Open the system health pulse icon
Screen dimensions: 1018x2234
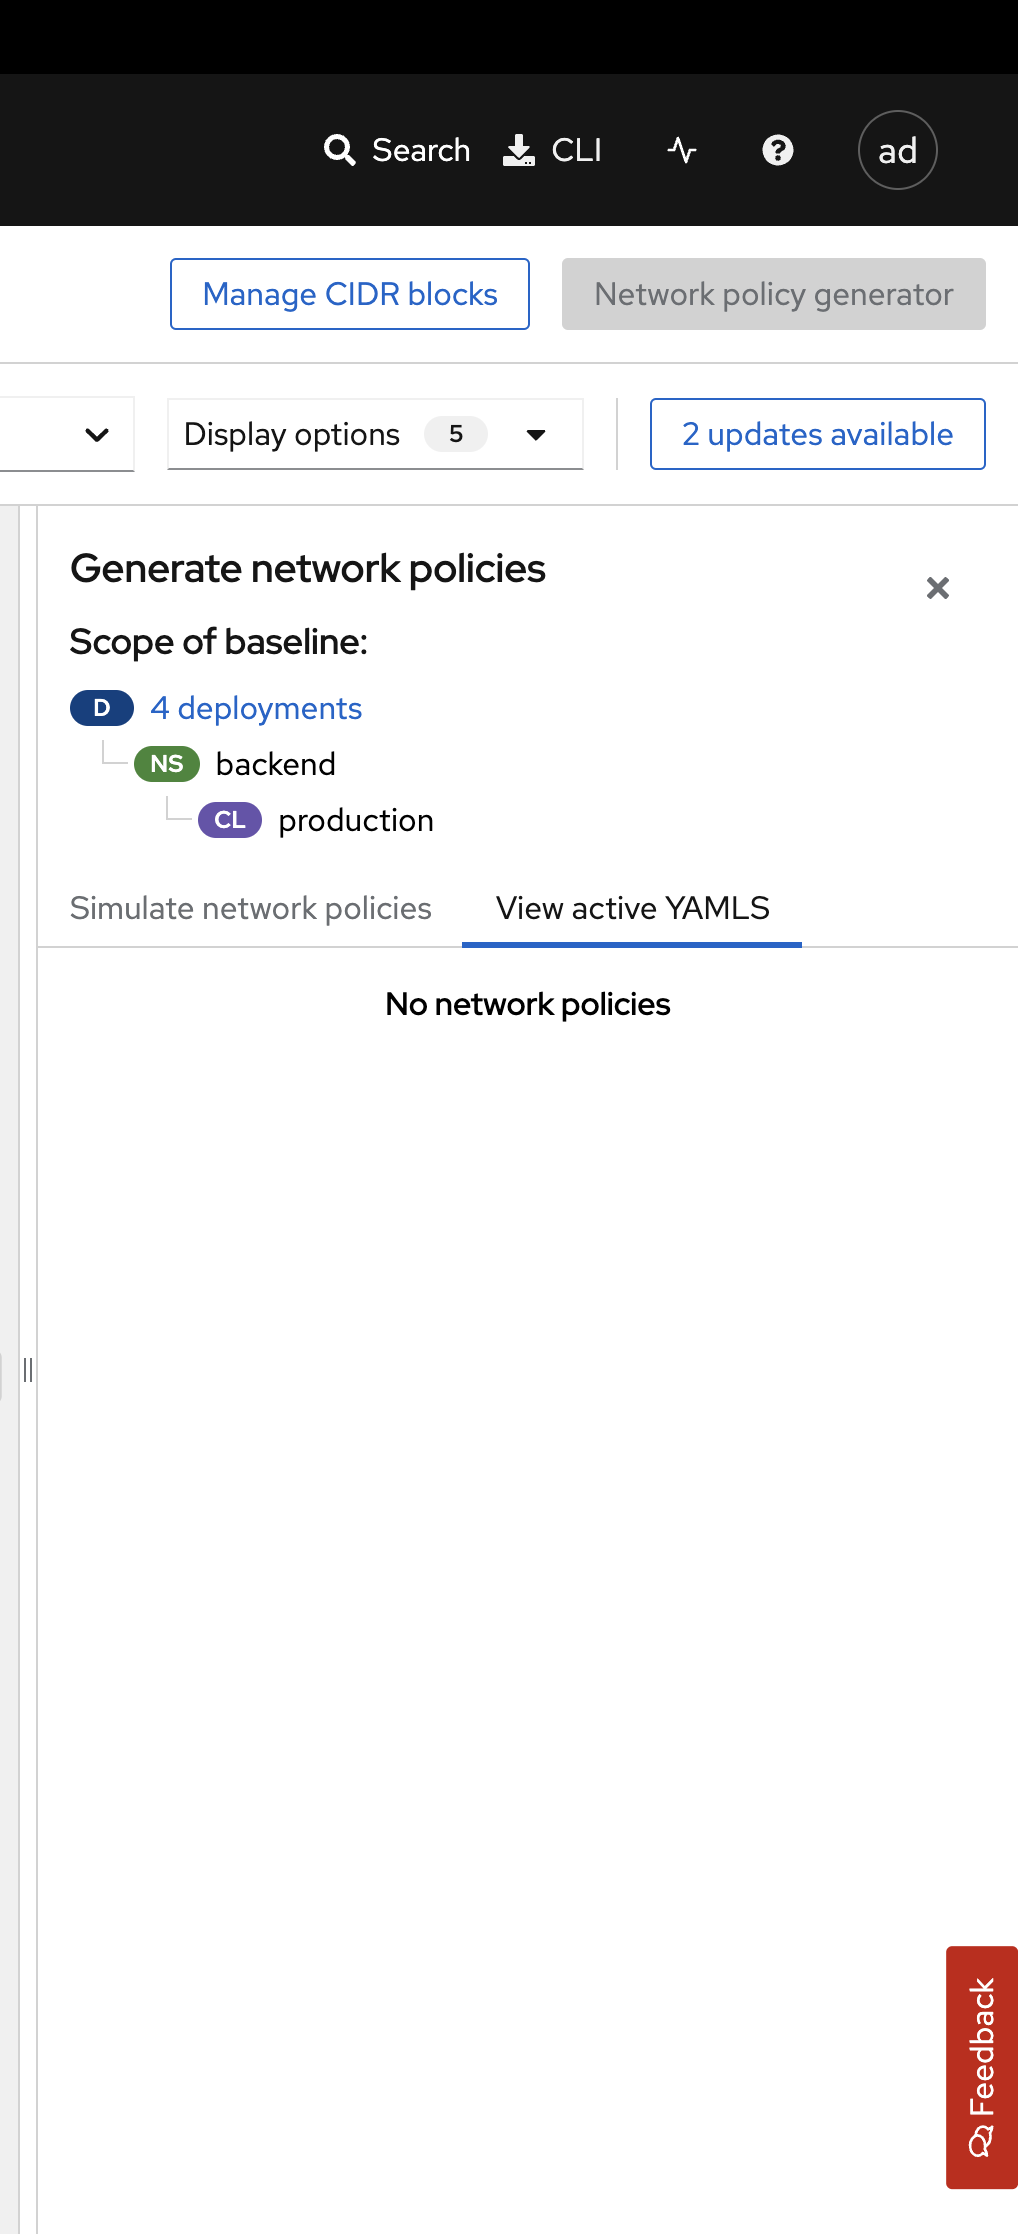coord(682,150)
